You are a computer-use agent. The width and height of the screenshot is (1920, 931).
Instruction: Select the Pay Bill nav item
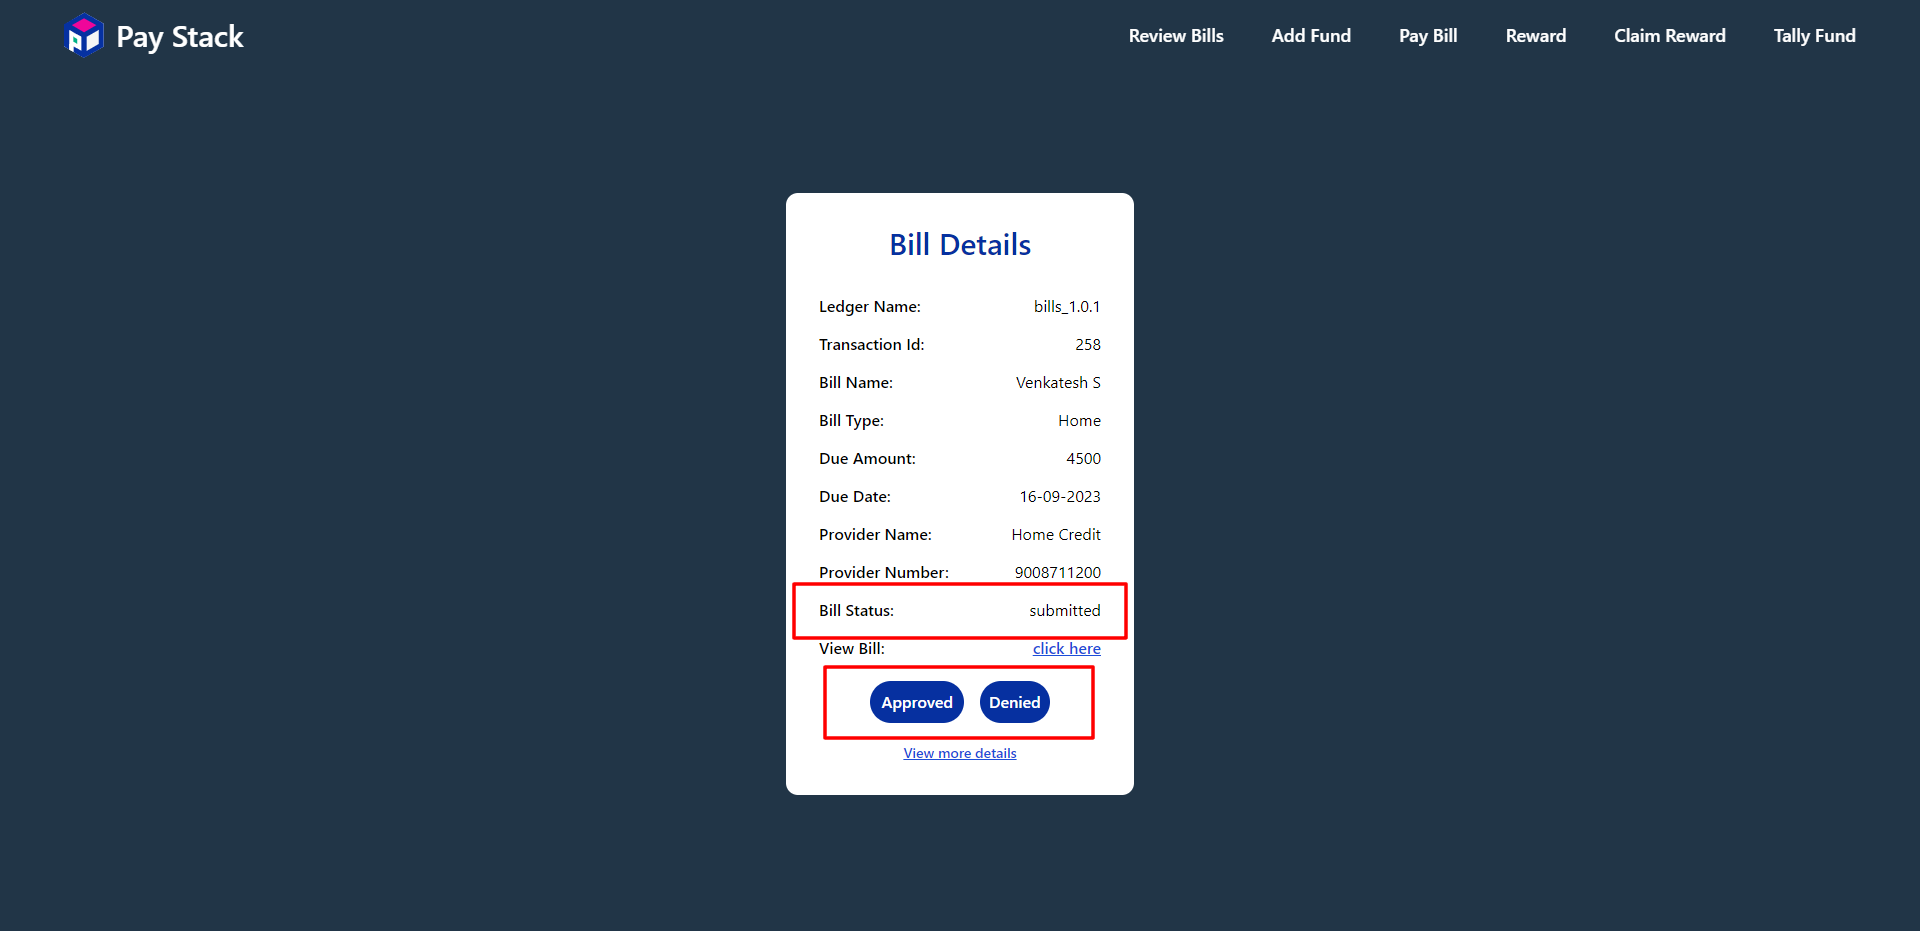[x=1428, y=36]
